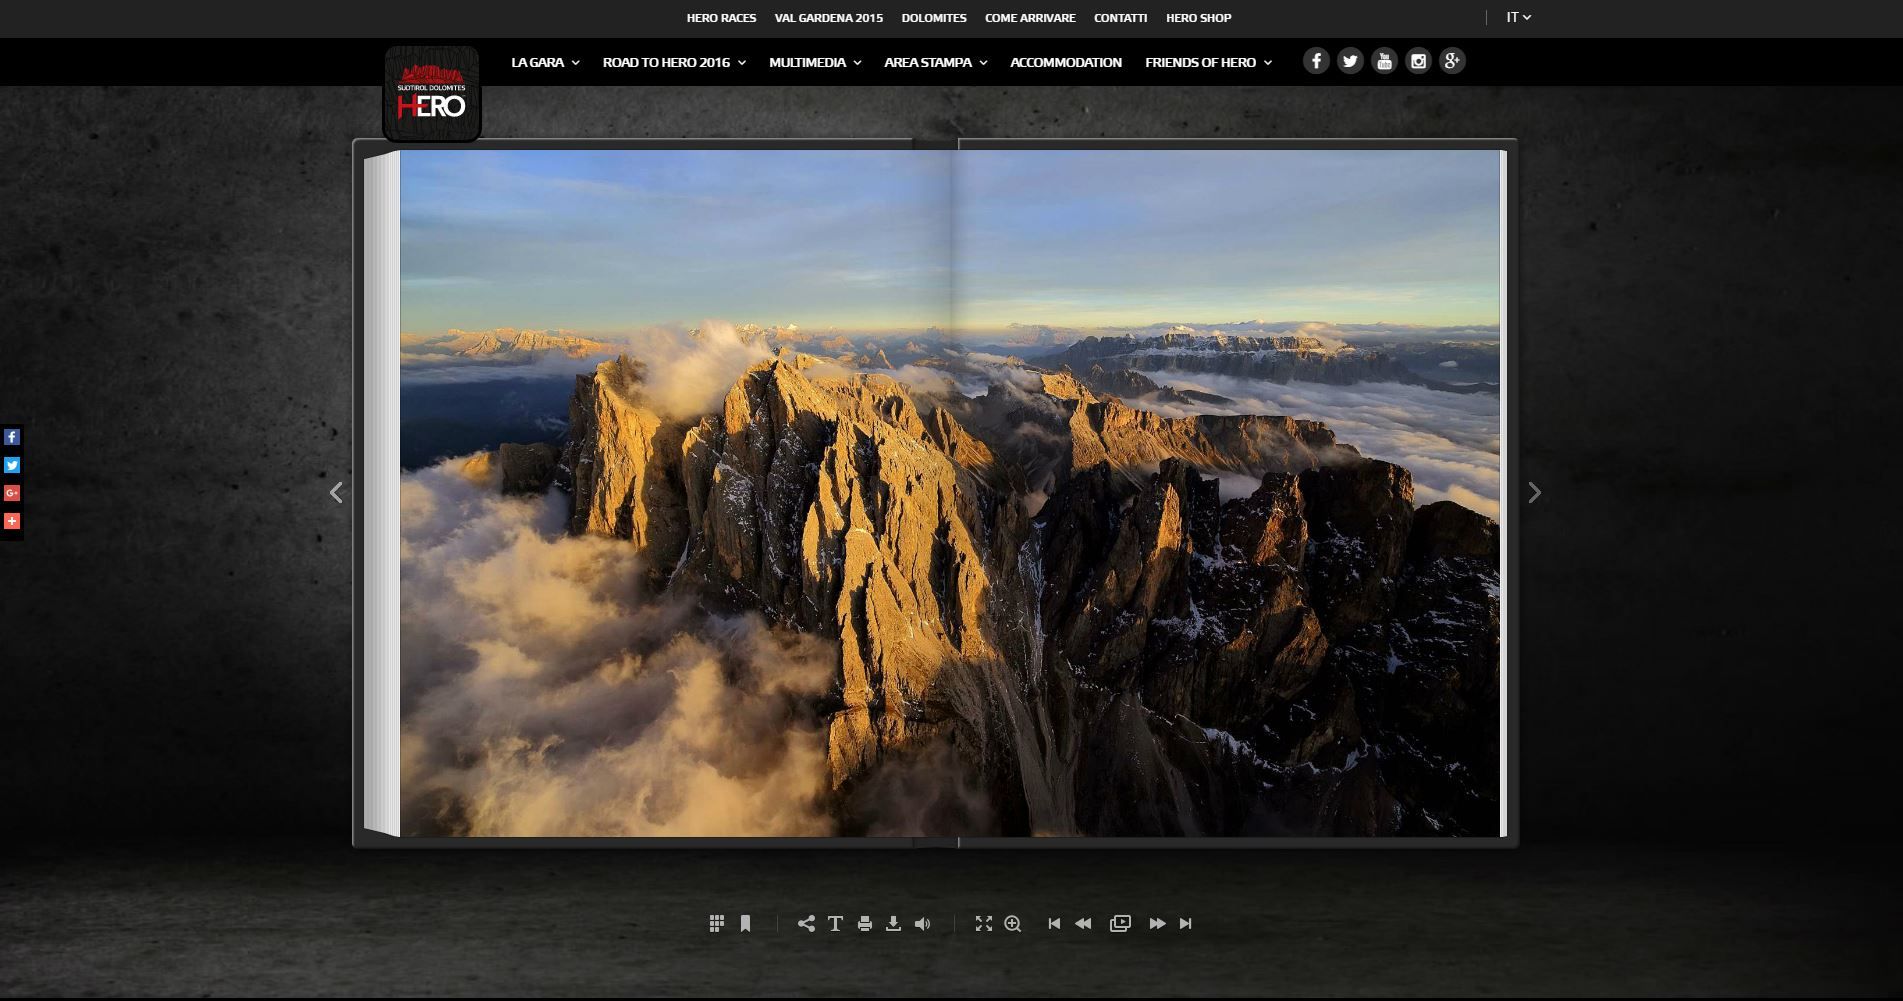The image size is (1903, 1001).
Task: Select the text tool icon
Action: pyautogui.click(x=835, y=923)
